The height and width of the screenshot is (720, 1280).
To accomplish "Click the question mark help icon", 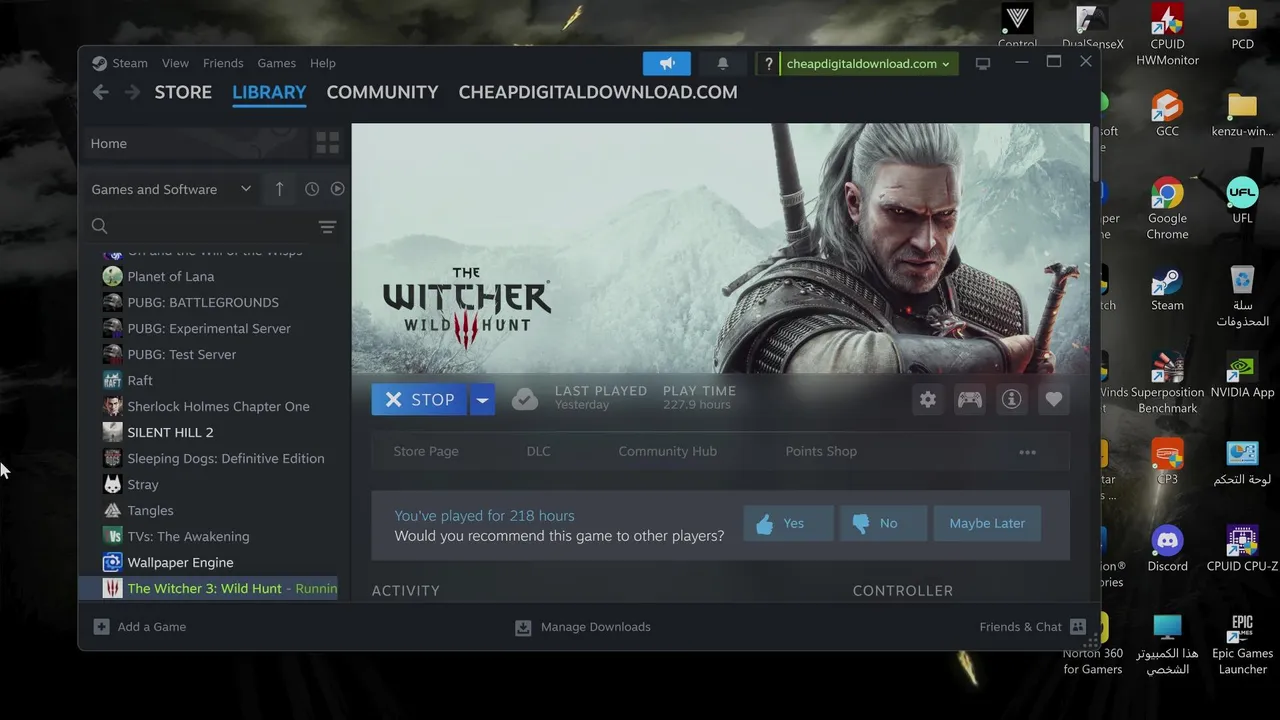I will point(768,63).
